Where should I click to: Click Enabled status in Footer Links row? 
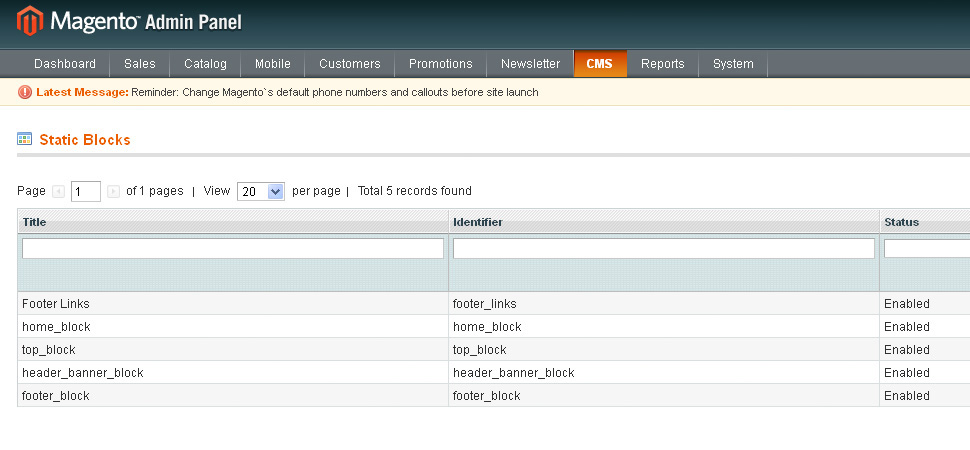907,304
